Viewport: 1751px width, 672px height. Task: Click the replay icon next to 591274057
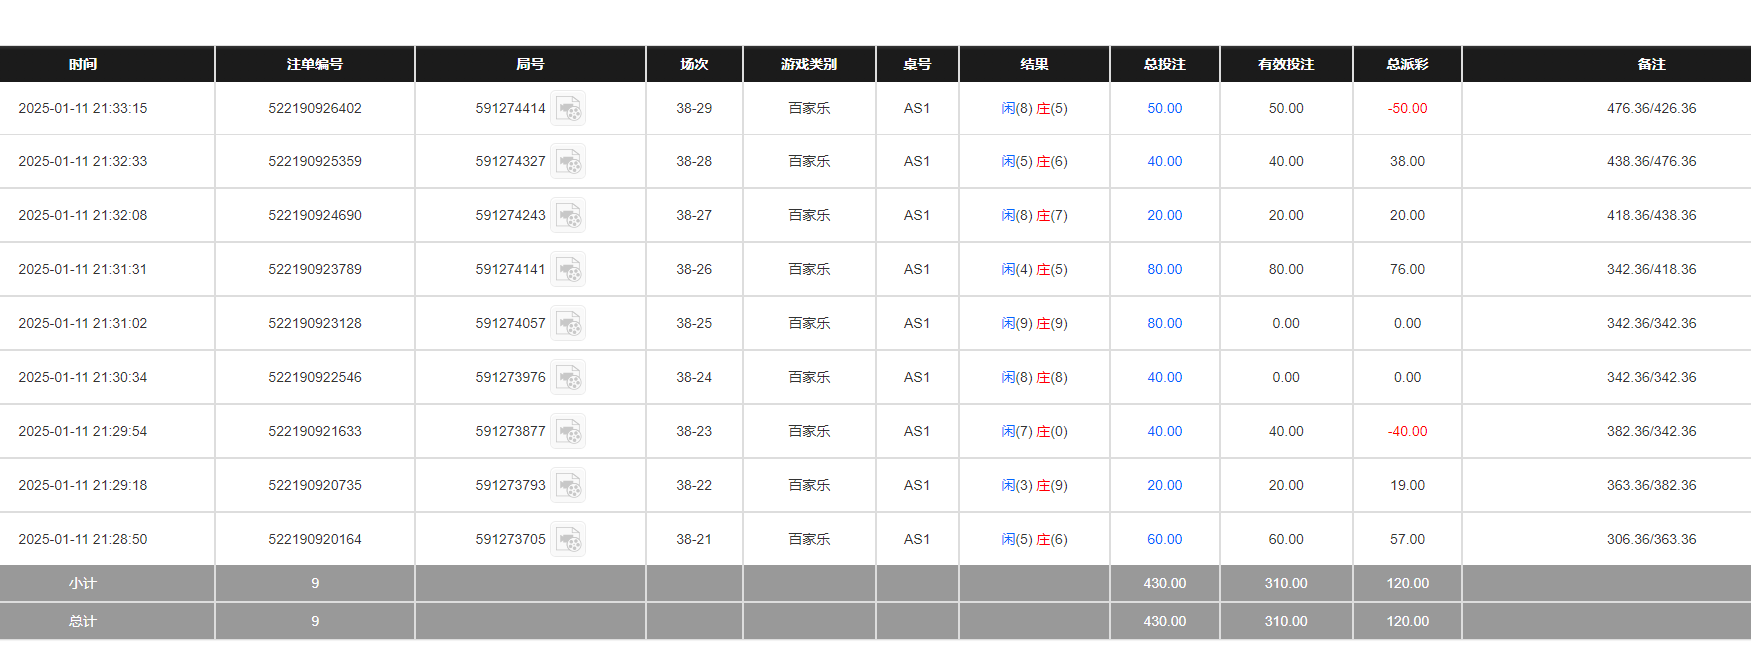tap(568, 324)
